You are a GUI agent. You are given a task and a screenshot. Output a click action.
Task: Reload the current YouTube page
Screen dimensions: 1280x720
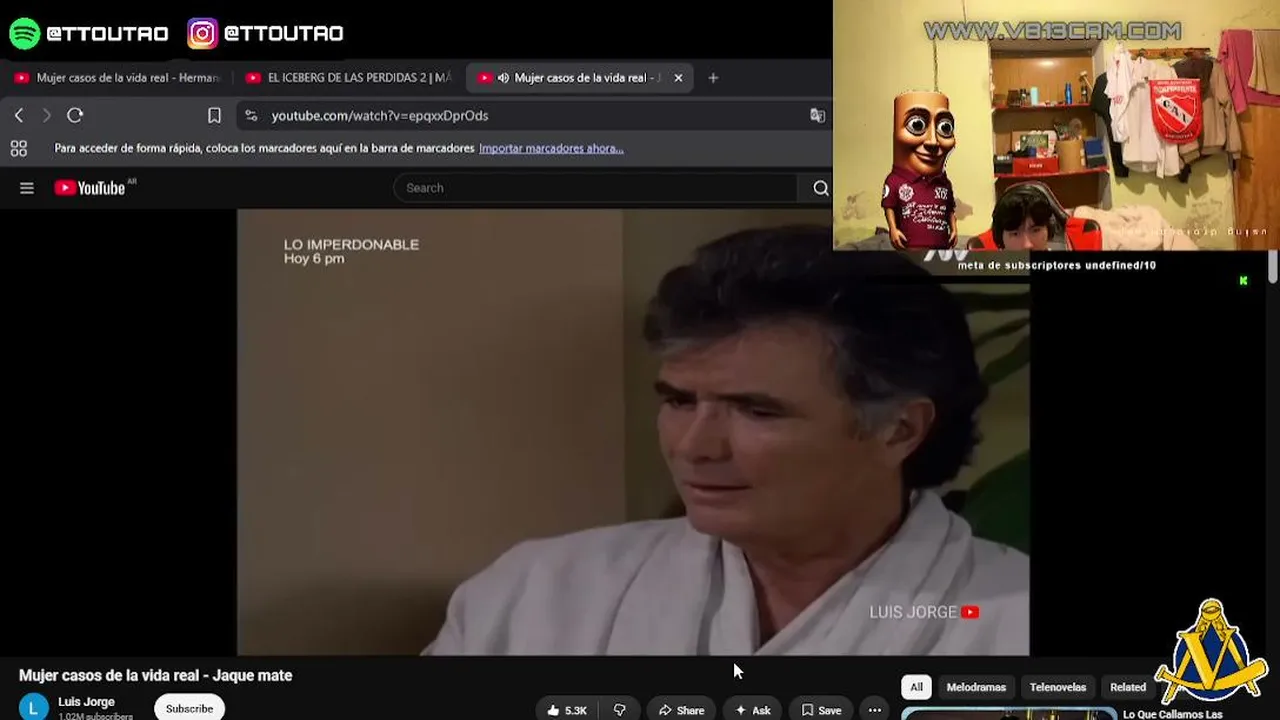[75, 116]
